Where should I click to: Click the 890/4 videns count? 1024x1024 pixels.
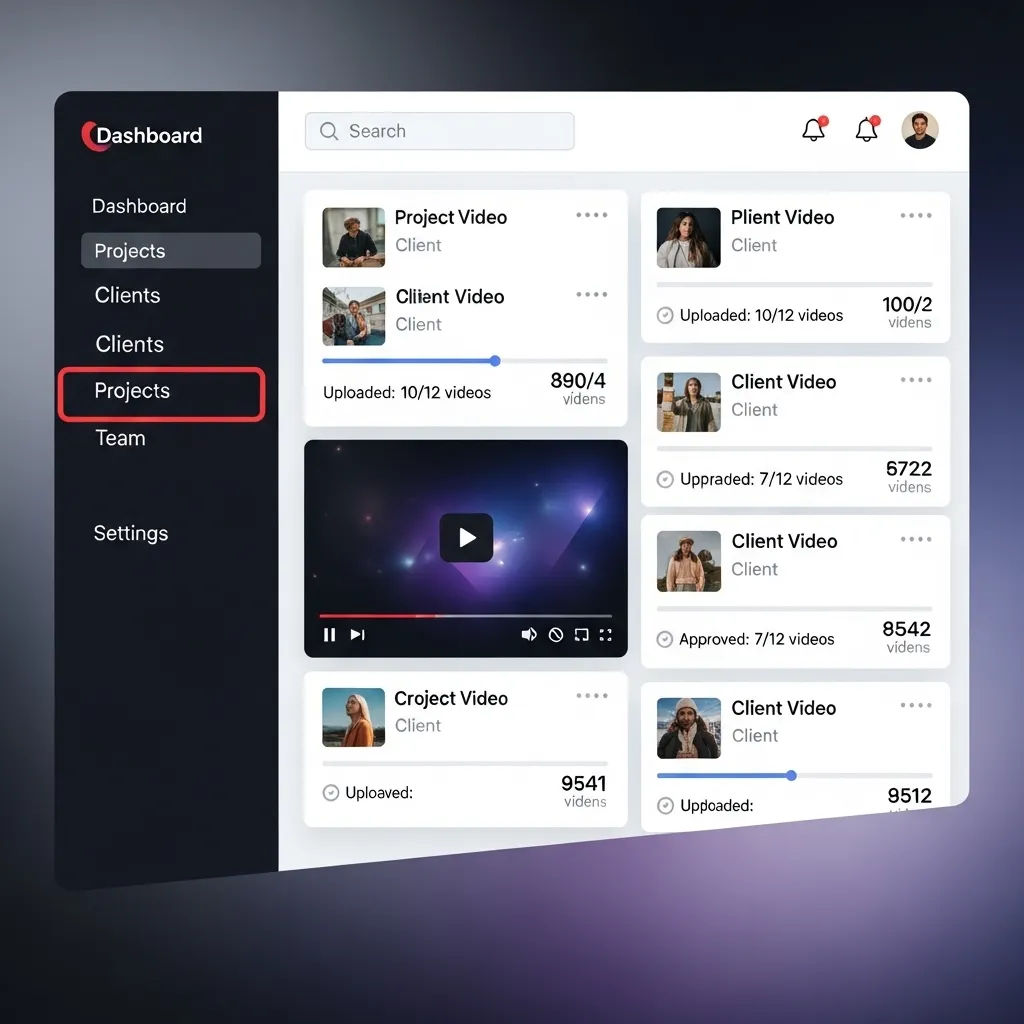tap(578, 389)
